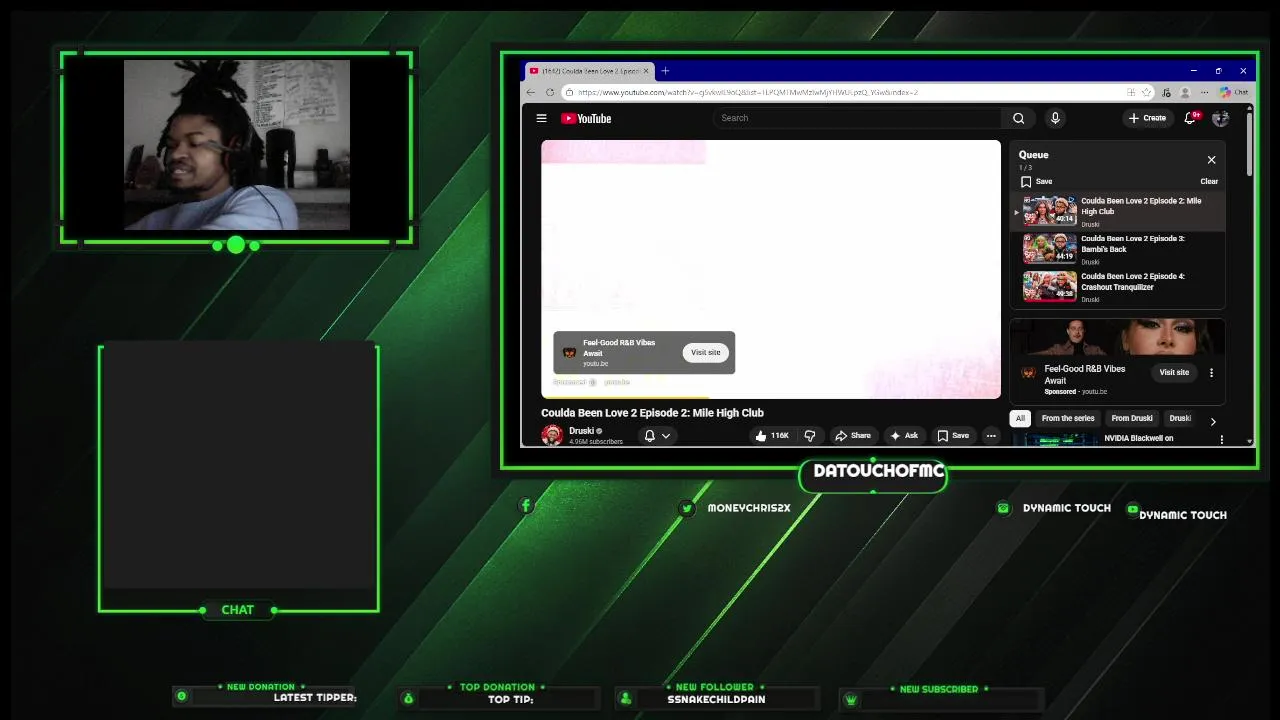Click the webcam feed thumbnail
This screenshot has height=720, width=1280.
(237, 145)
